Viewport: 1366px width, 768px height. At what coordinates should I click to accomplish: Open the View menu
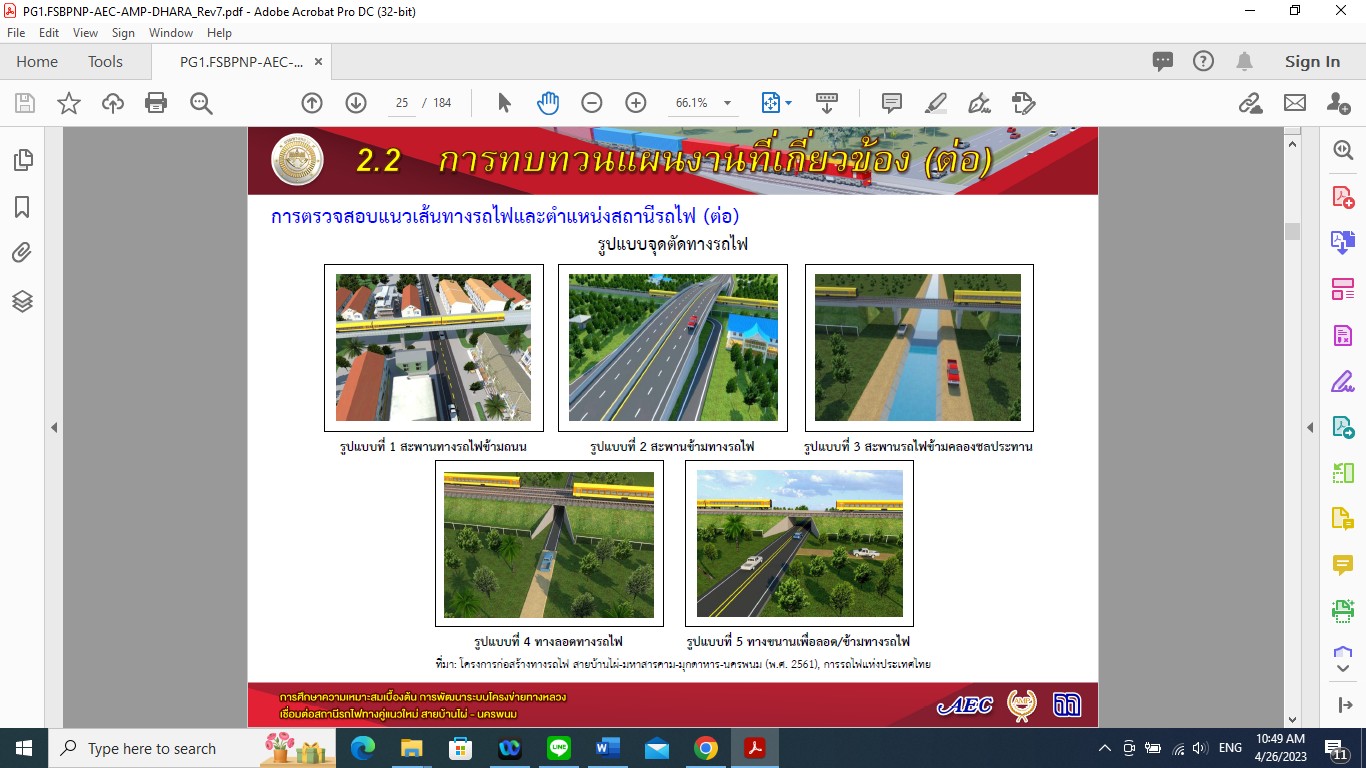tap(85, 33)
